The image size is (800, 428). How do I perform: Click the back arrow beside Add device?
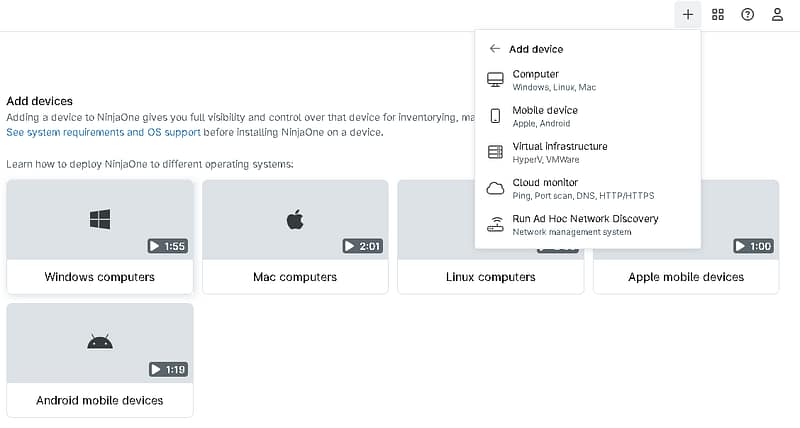pyautogui.click(x=494, y=48)
